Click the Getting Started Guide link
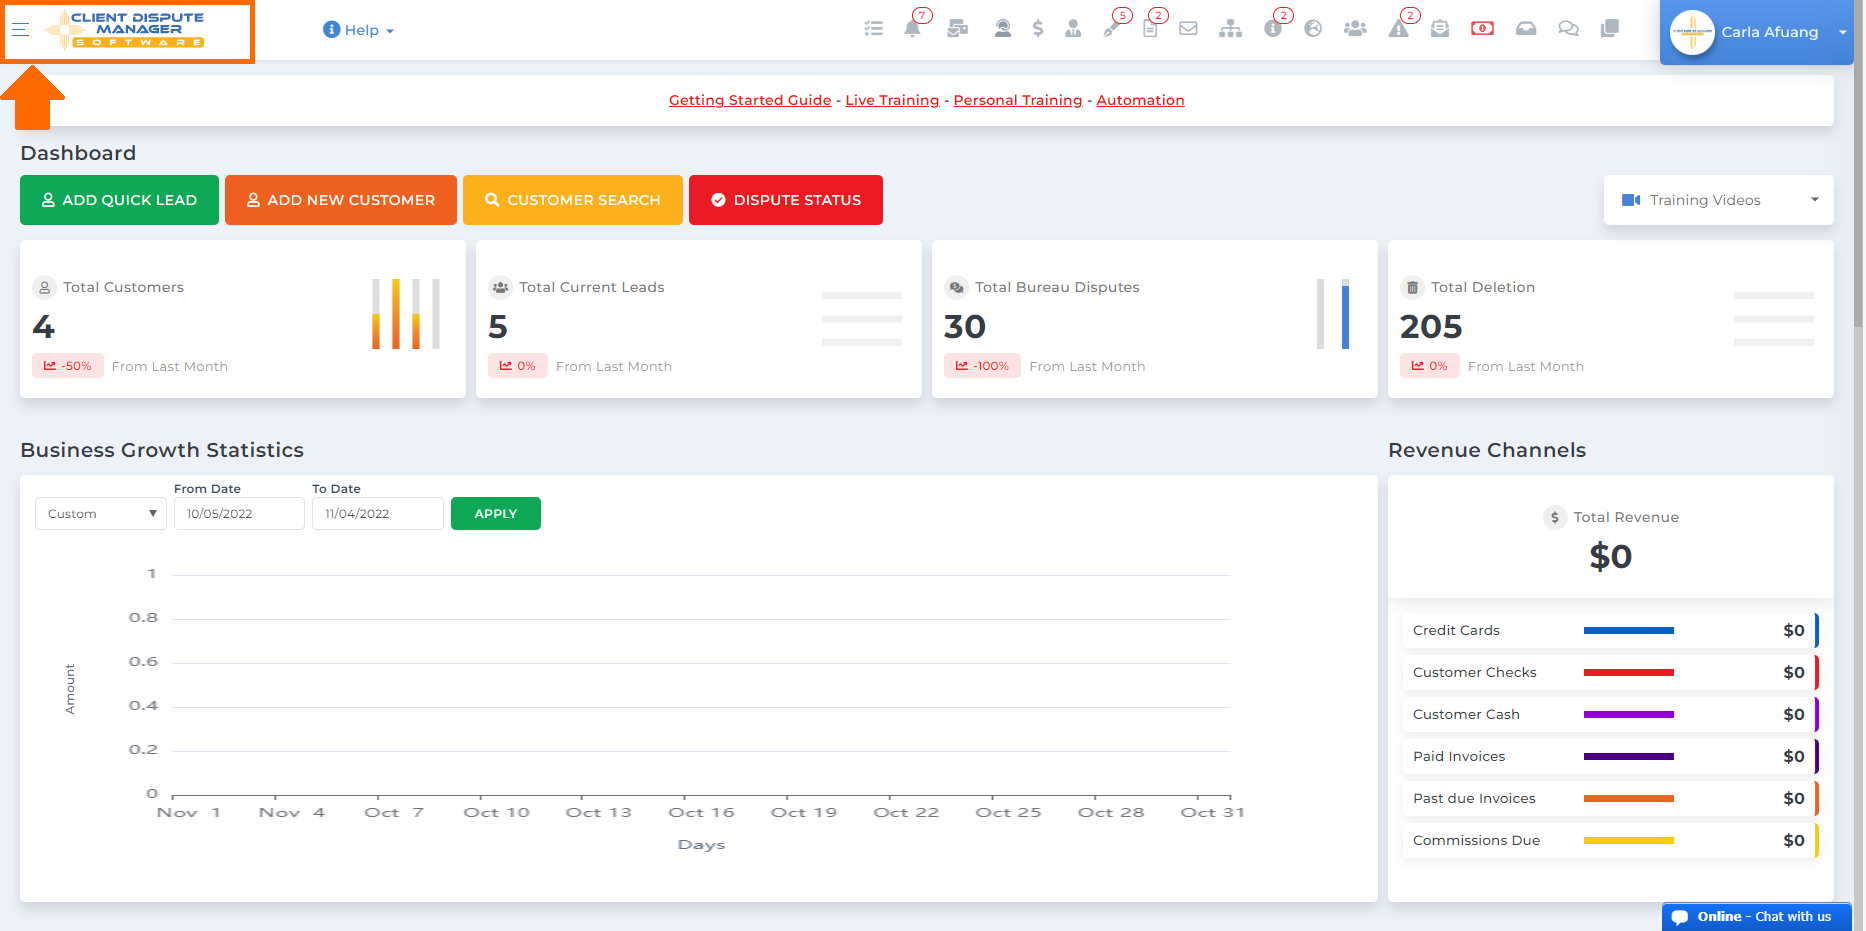The image size is (1866, 931). [x=750, y=100]
